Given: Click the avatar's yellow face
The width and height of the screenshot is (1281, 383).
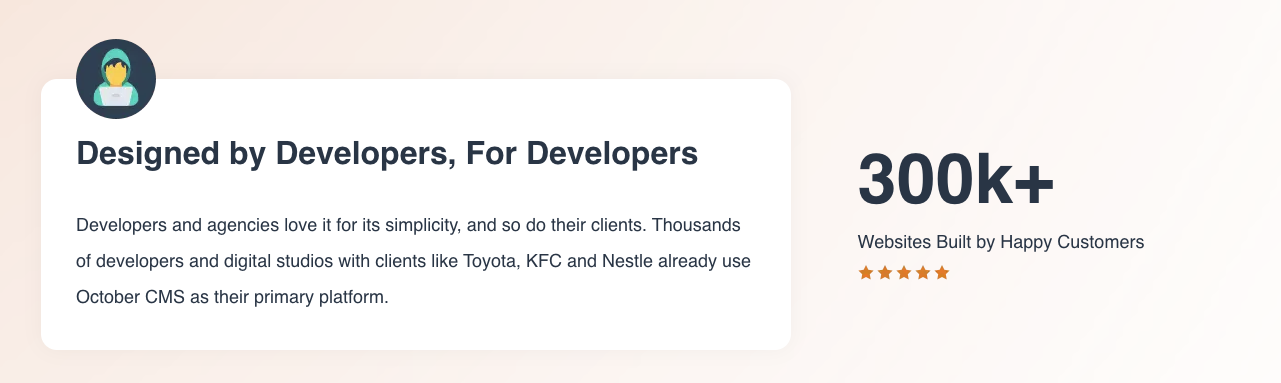Looking at the screenshot, I should (117, 73).
